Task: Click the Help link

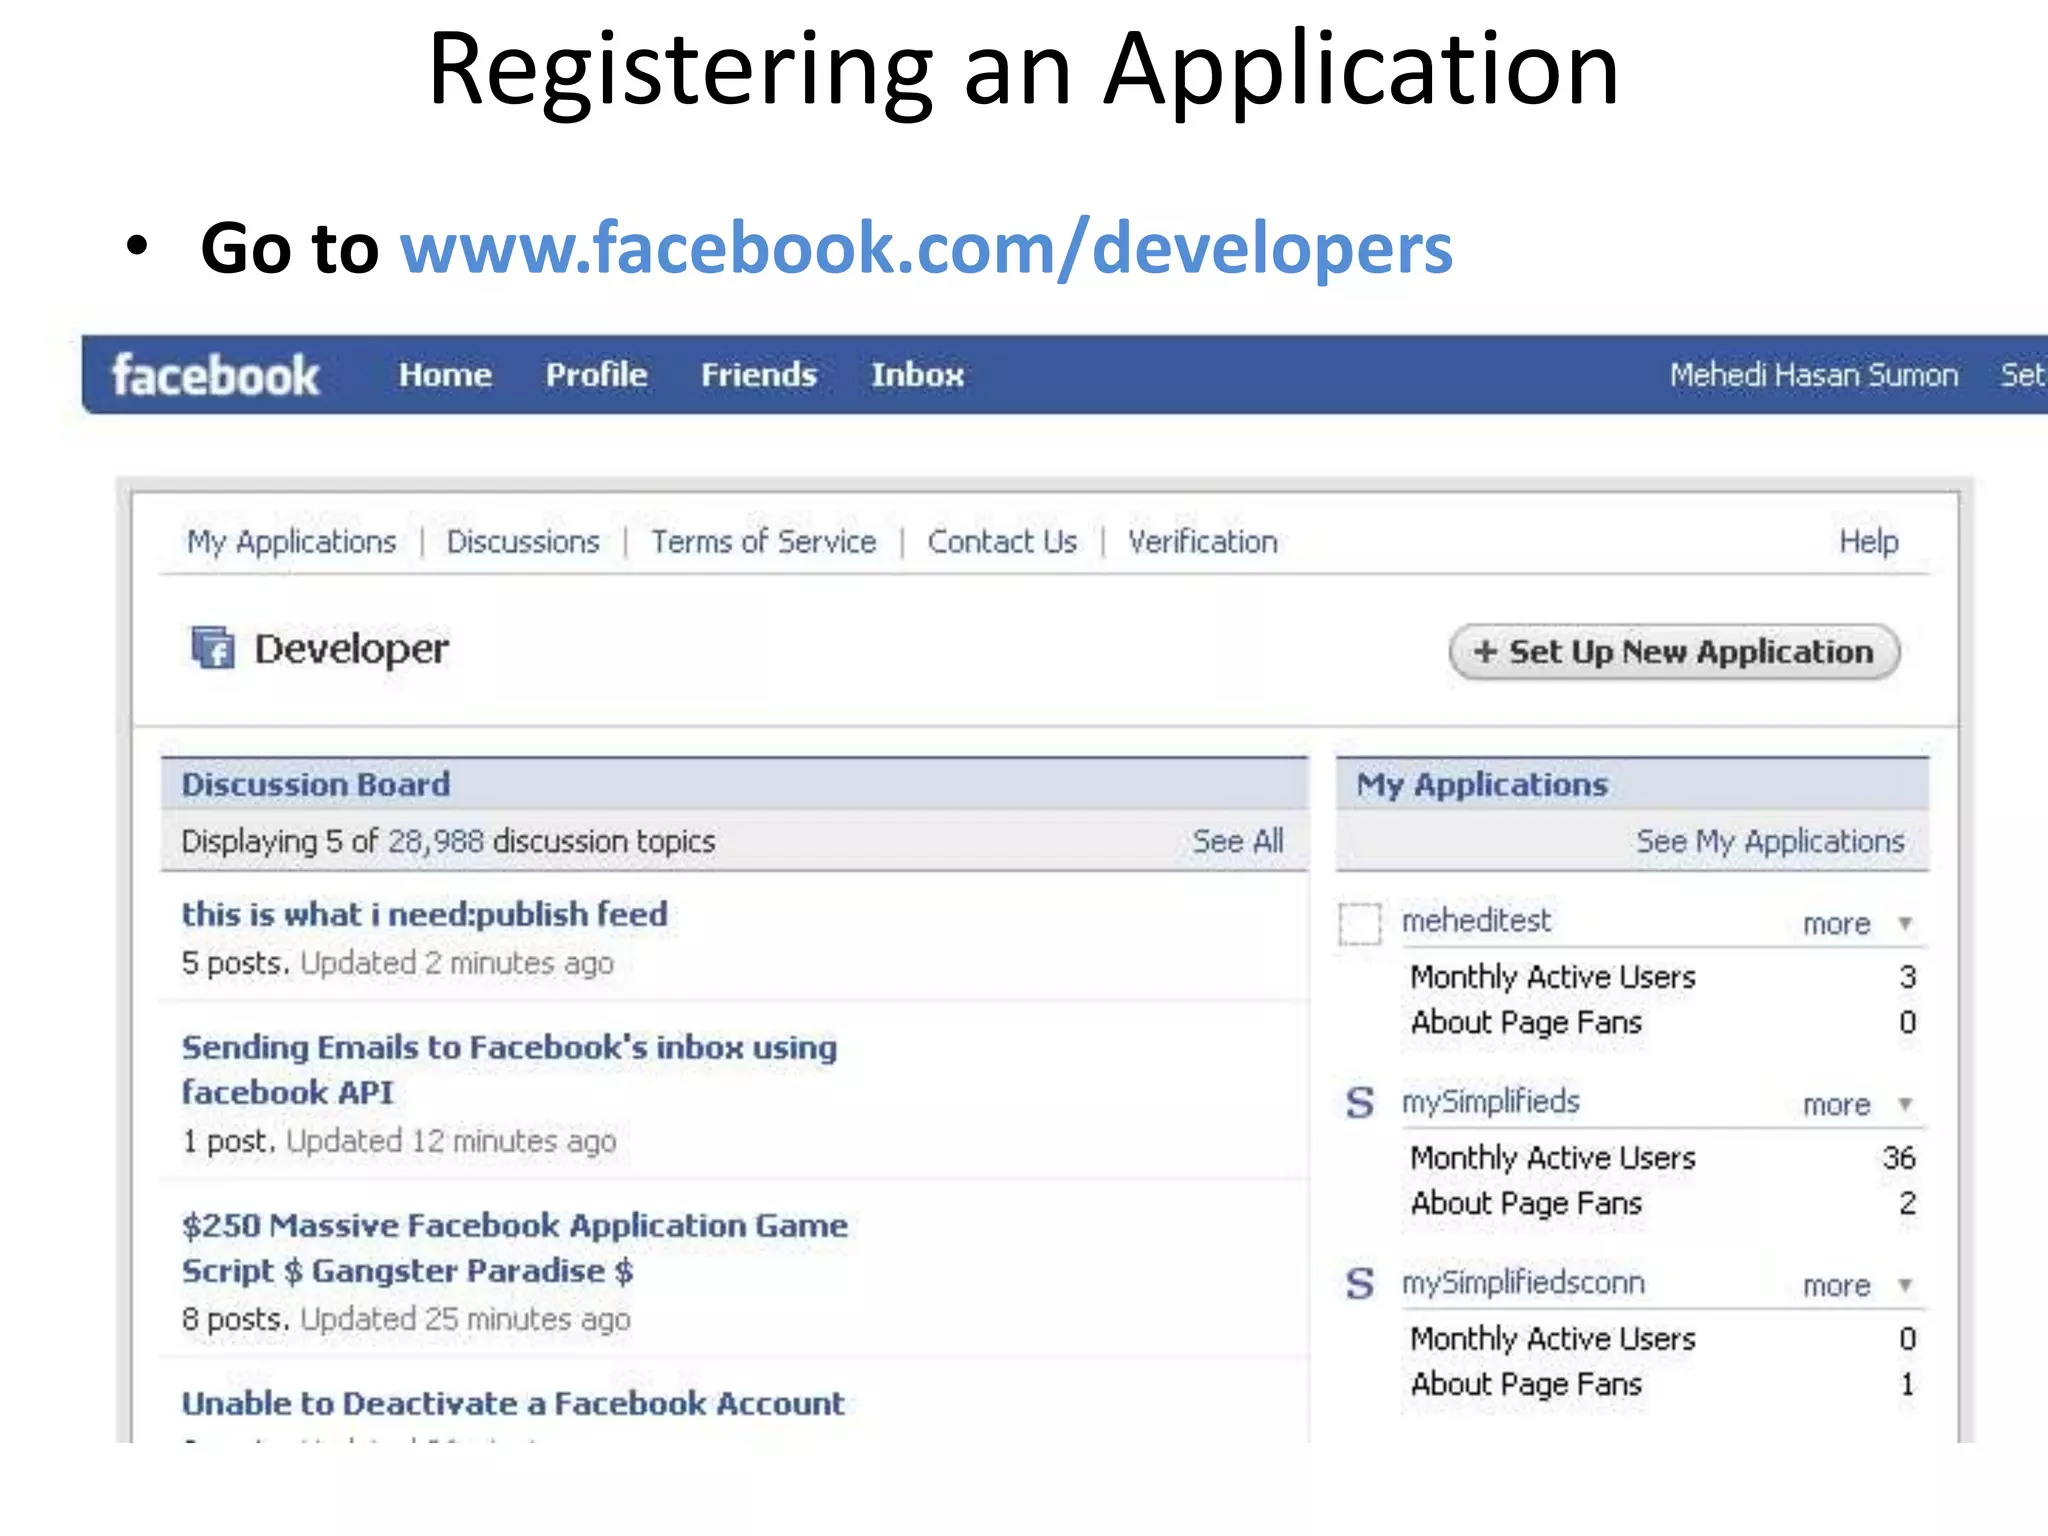Action: click(x=1869, y=542)
